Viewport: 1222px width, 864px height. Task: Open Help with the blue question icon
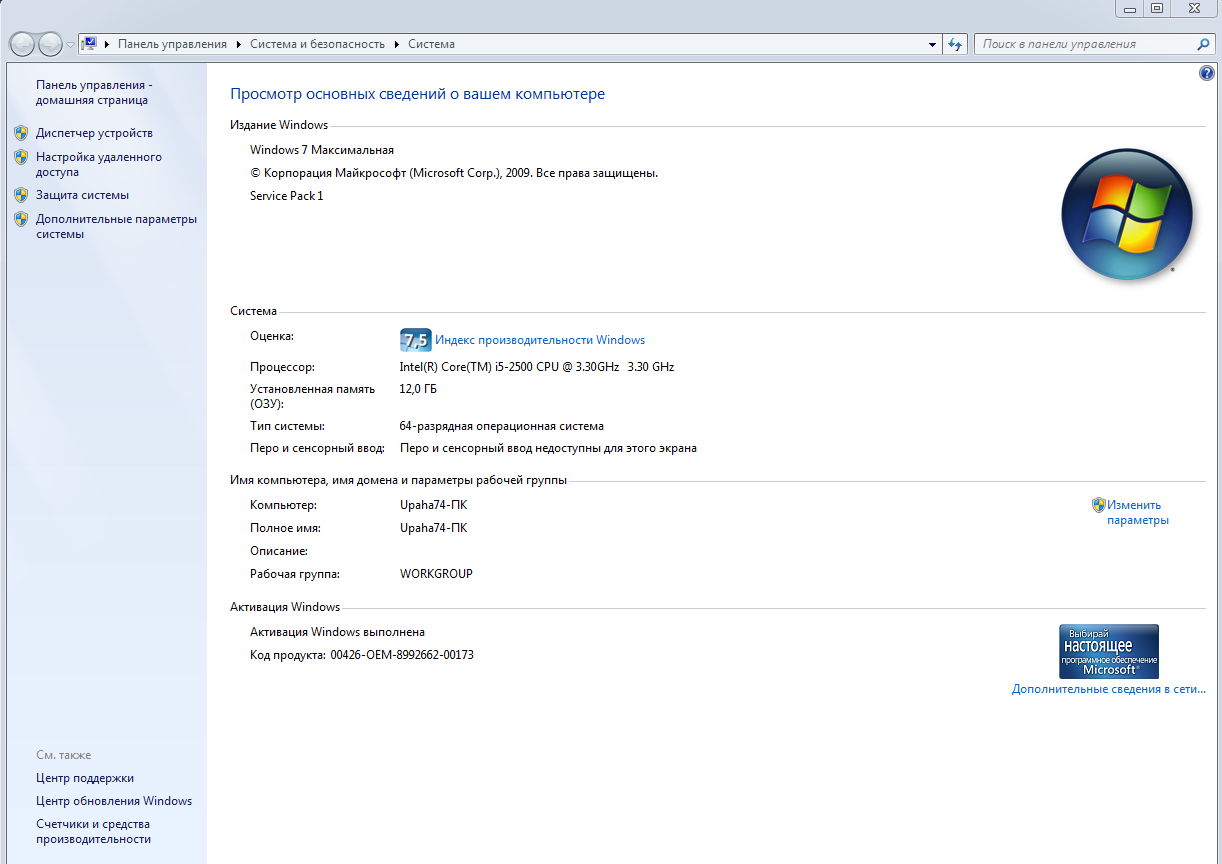[x=1206, y=73]
